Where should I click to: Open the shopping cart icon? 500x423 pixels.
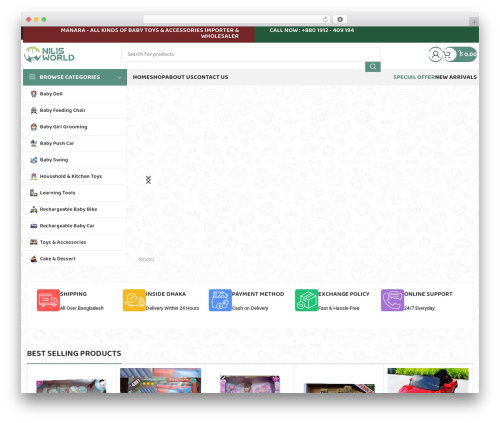tap(448, 54)
